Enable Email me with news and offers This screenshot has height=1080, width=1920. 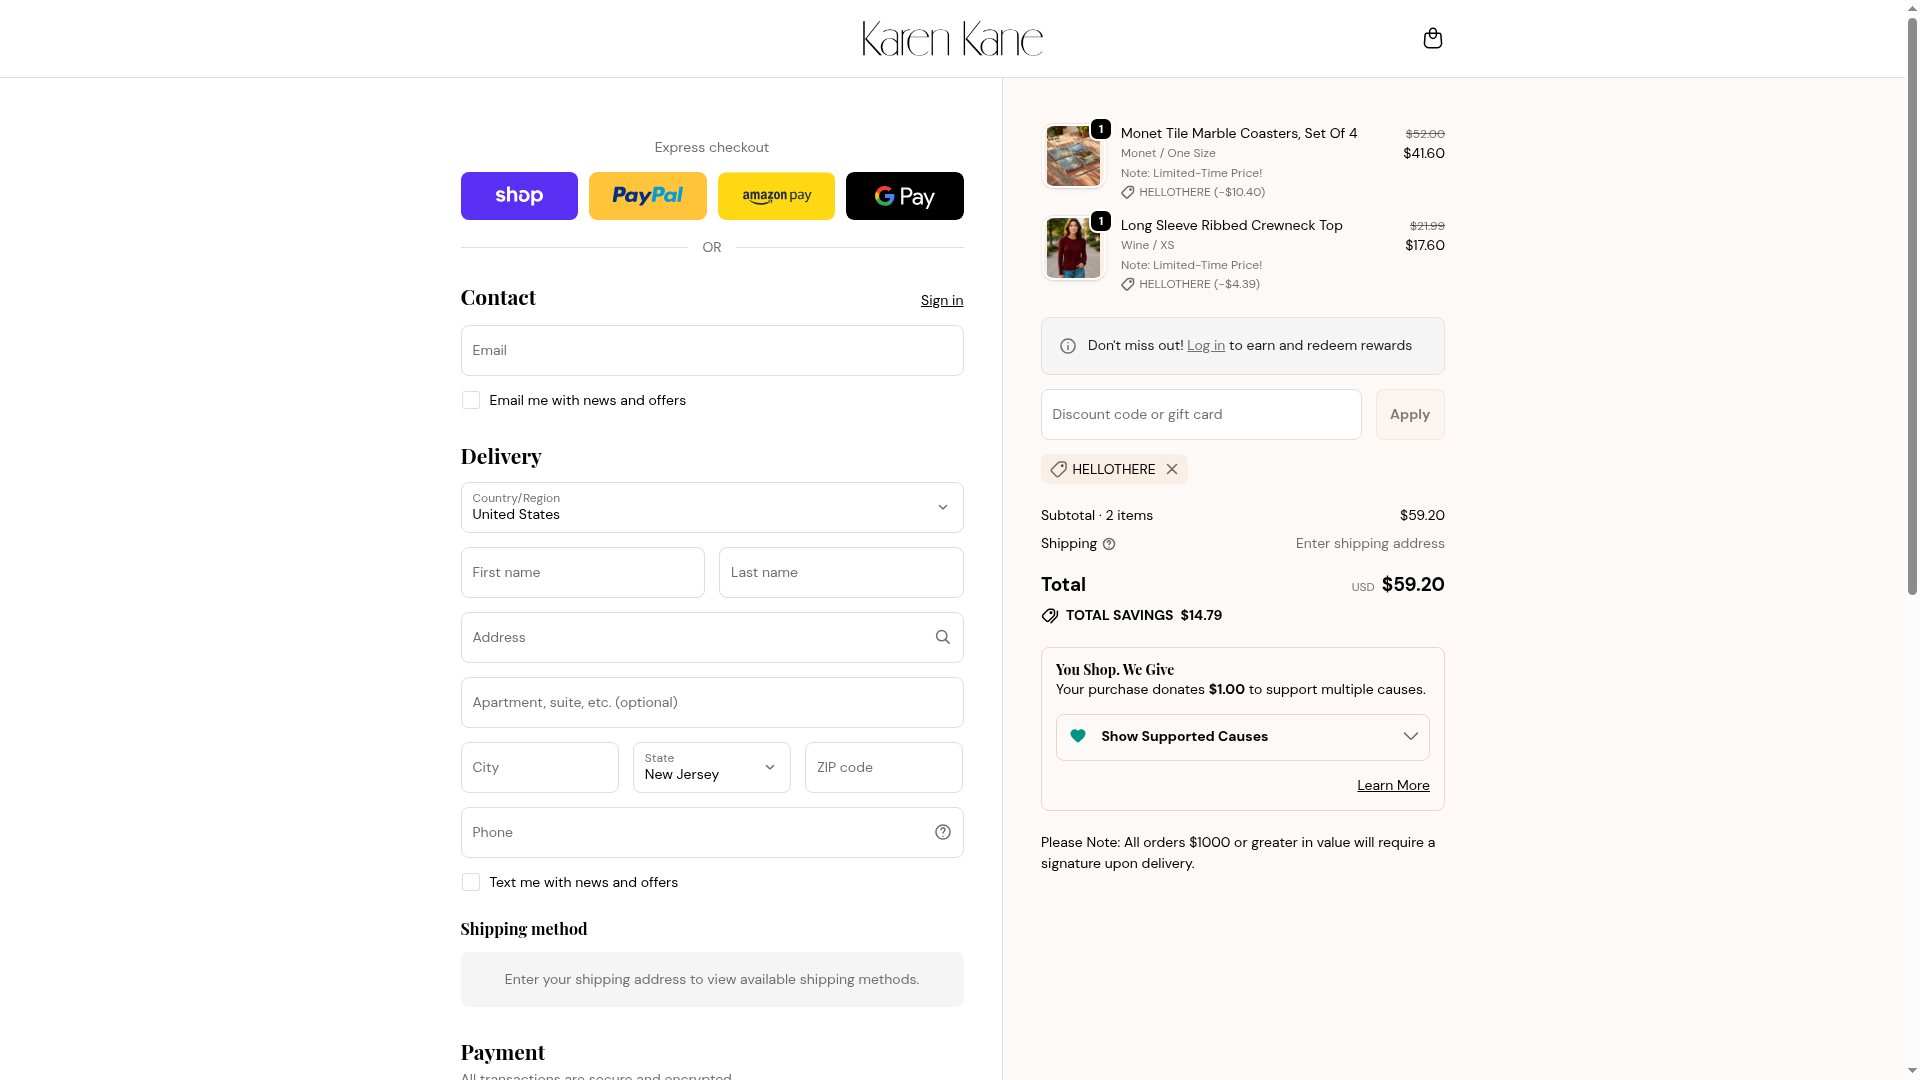pyautogui.click(x=471, y=400)
